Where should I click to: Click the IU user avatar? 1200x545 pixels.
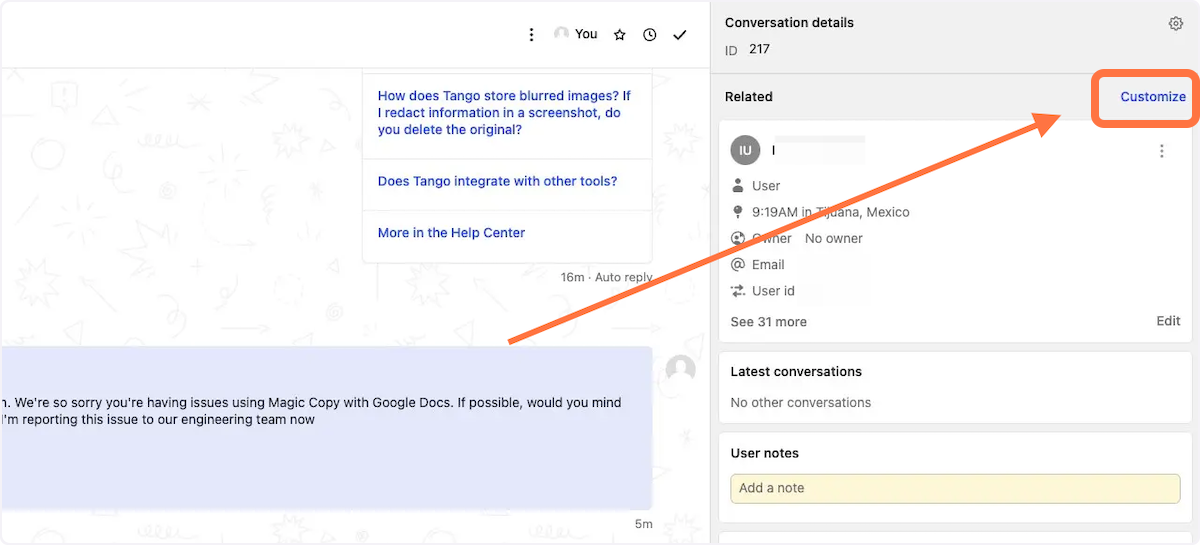coord(745,151)
